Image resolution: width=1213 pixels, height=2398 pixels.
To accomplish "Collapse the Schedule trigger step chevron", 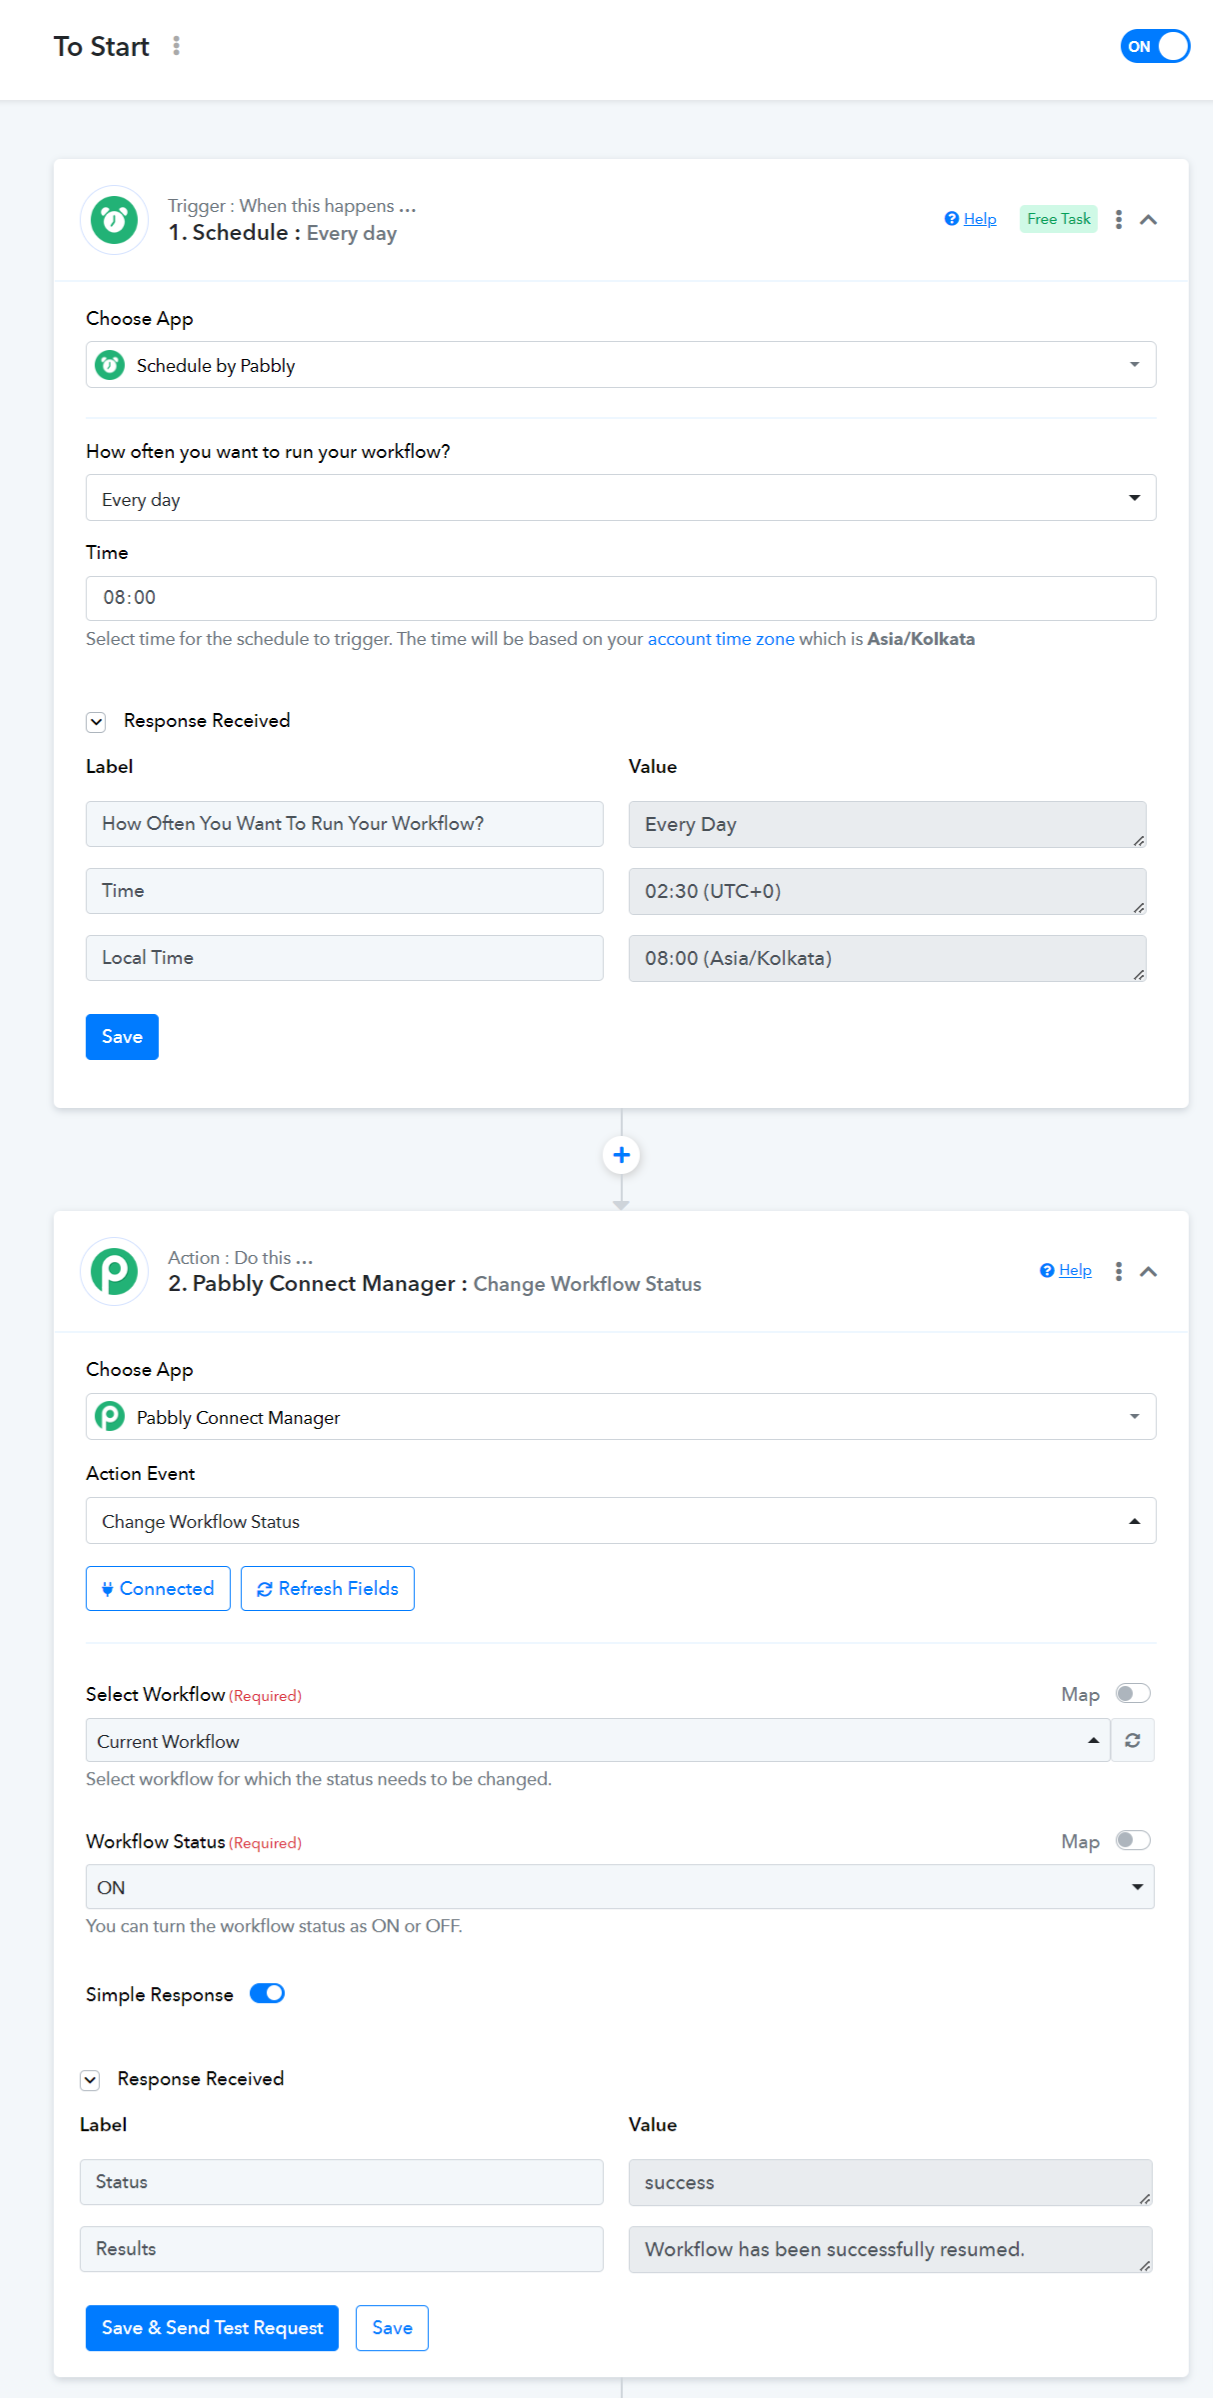I will (x=1149, y=220).
